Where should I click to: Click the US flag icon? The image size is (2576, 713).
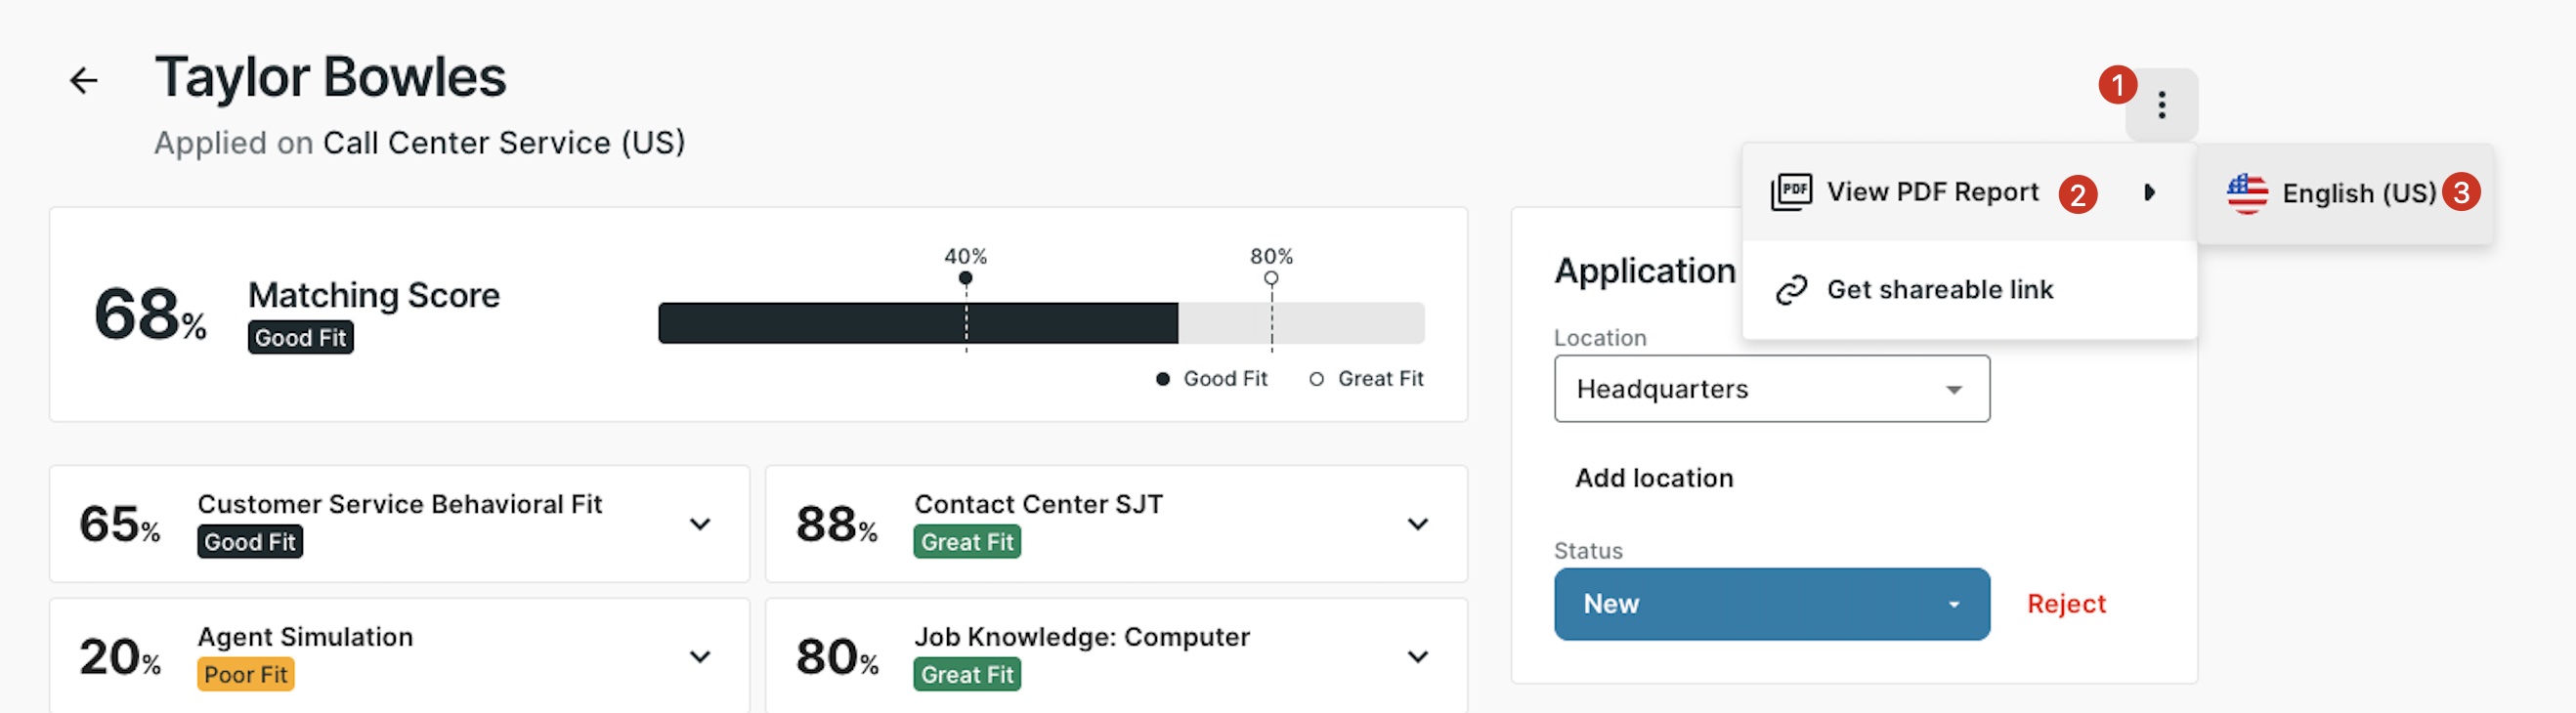tap(2246, 193)
